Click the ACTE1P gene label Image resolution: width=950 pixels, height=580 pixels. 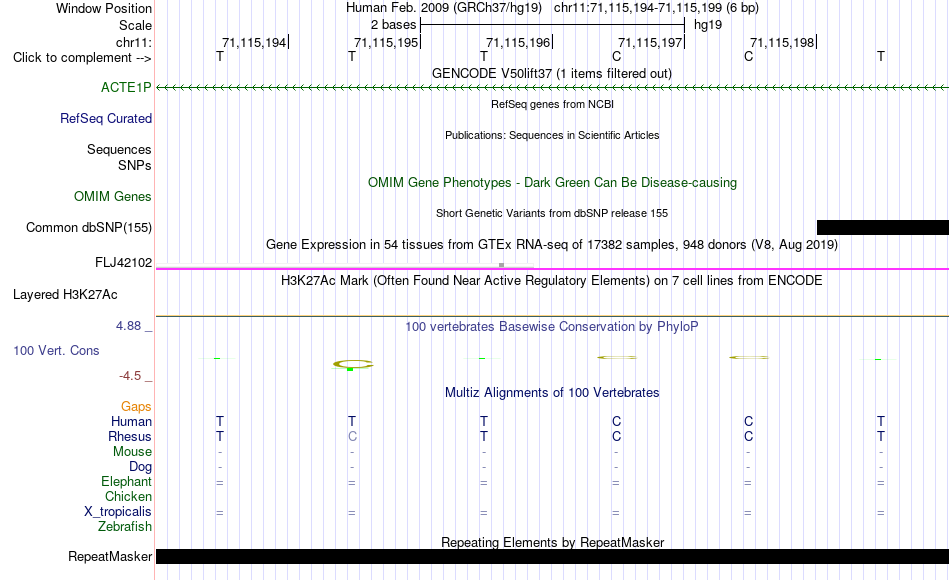[x=126, y=87]
